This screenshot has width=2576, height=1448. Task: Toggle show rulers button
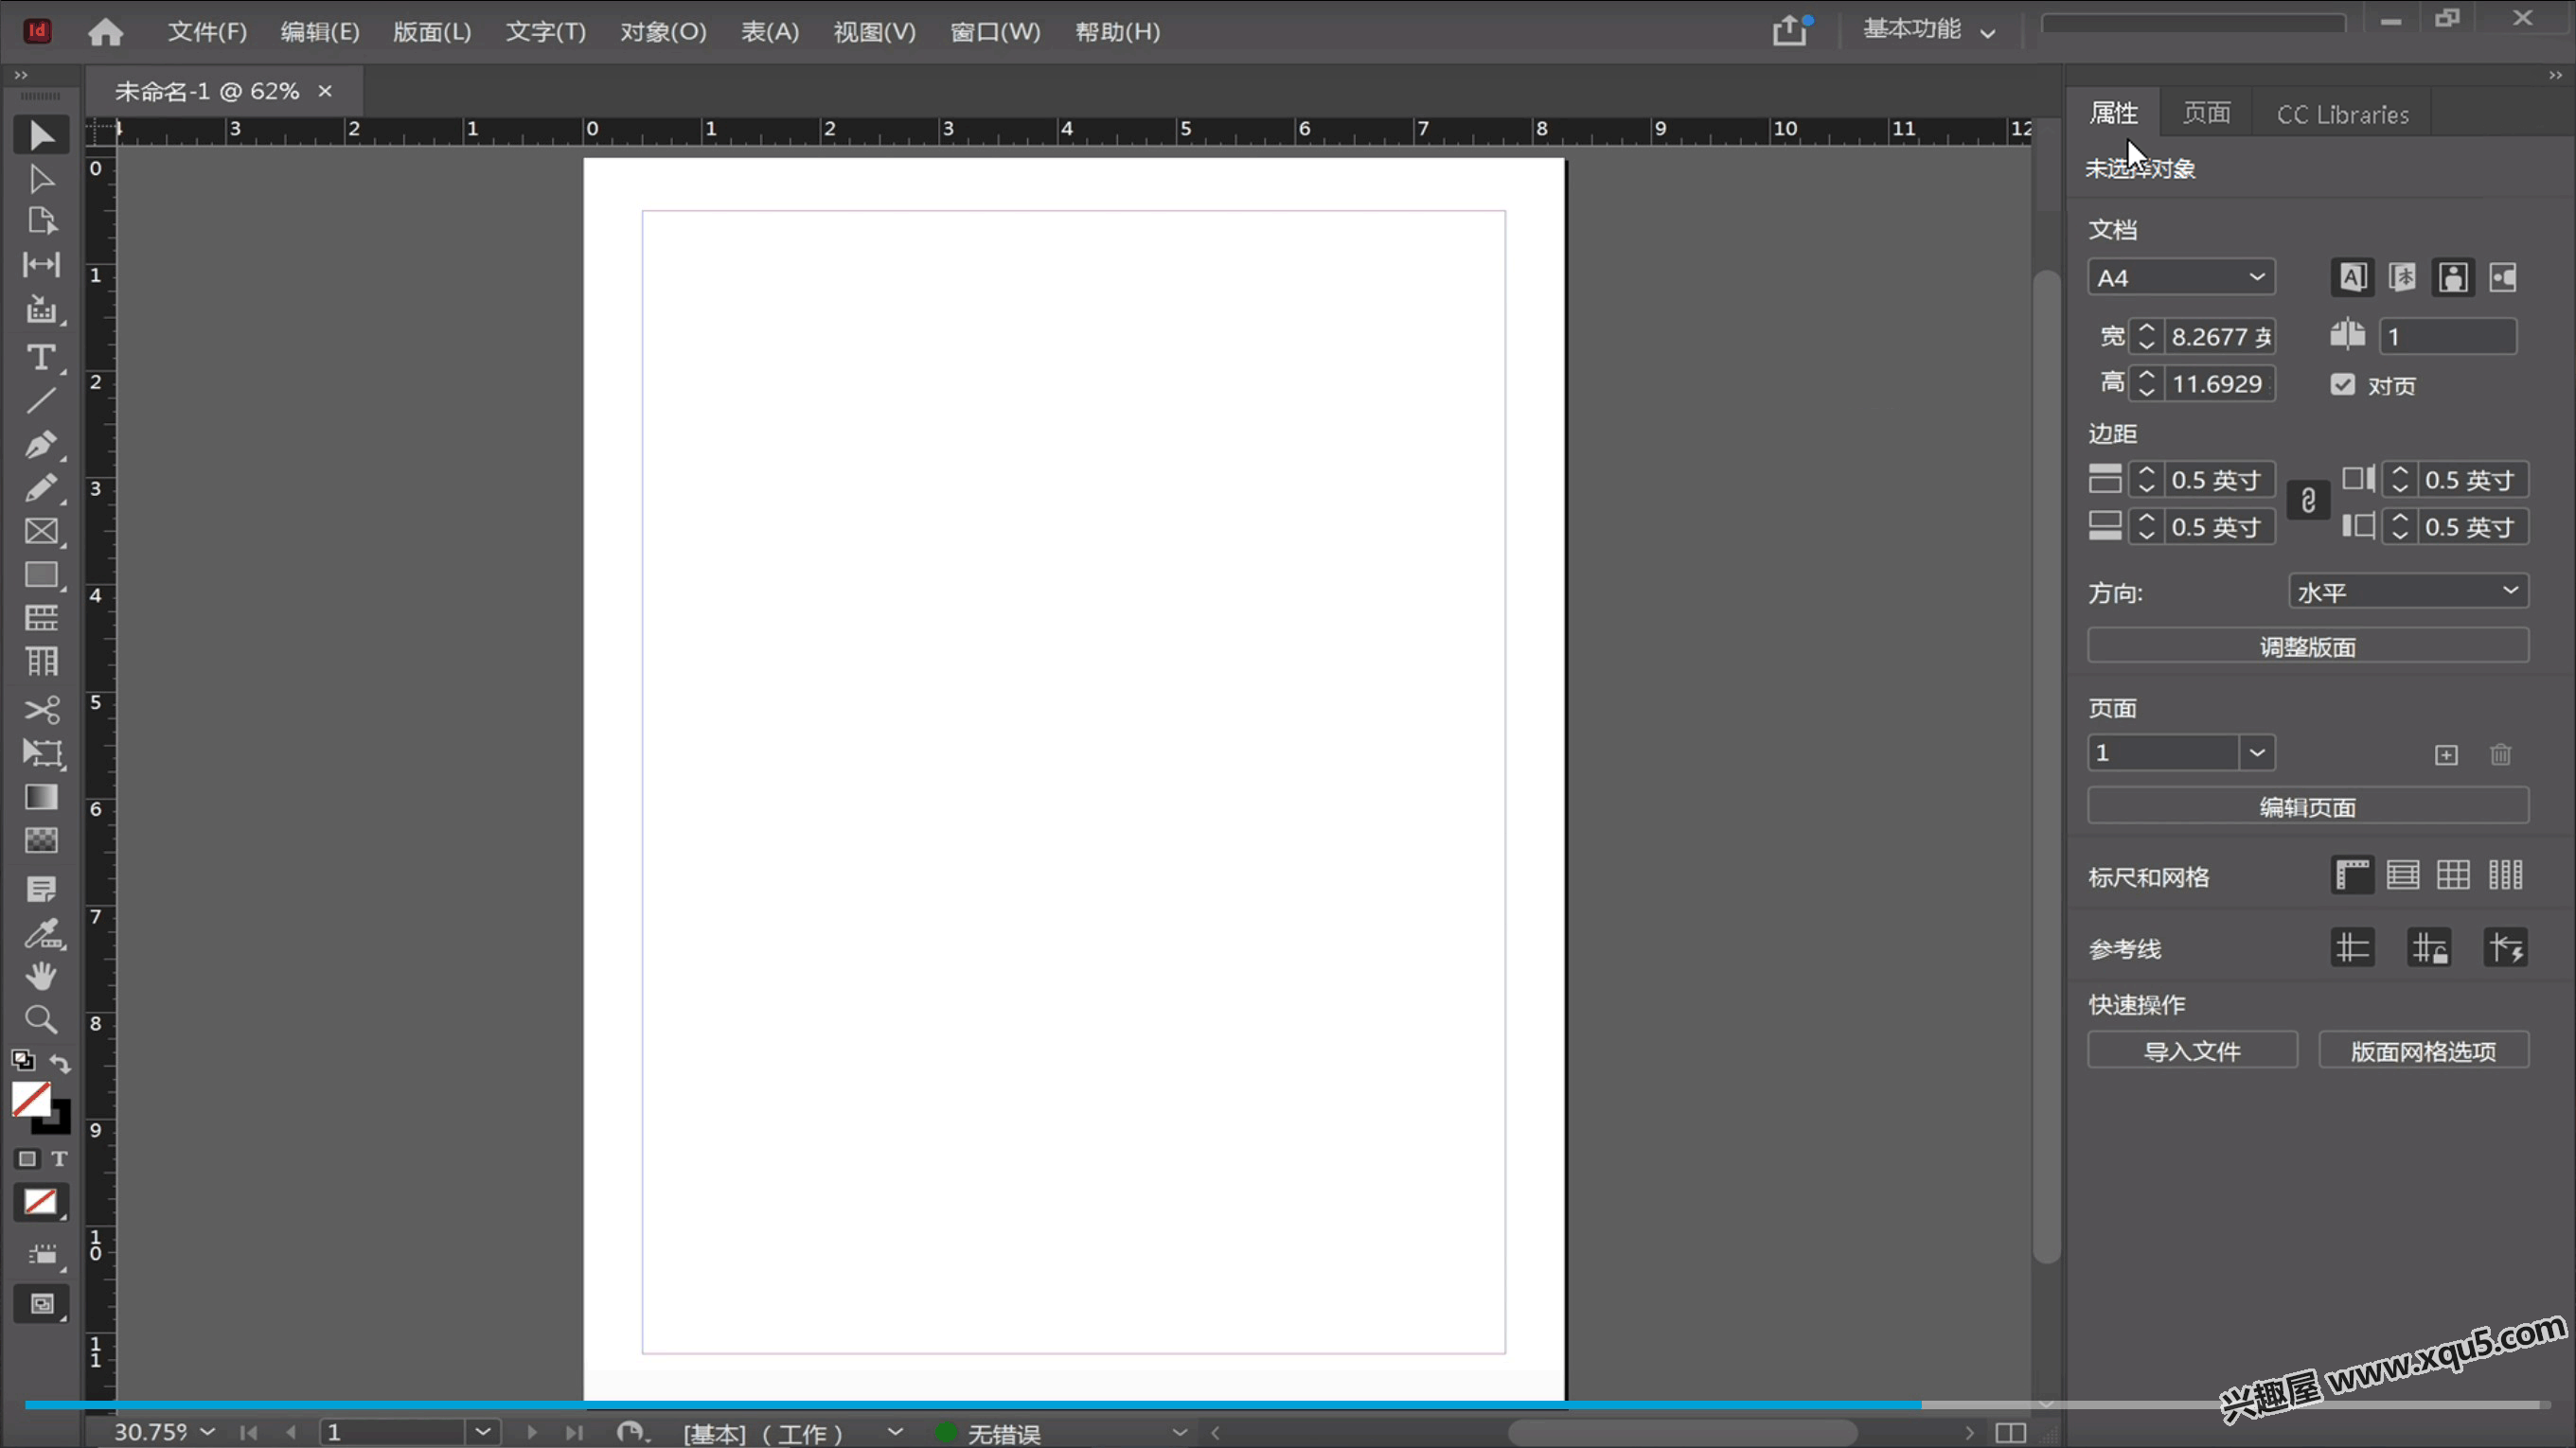point(2352,875)
